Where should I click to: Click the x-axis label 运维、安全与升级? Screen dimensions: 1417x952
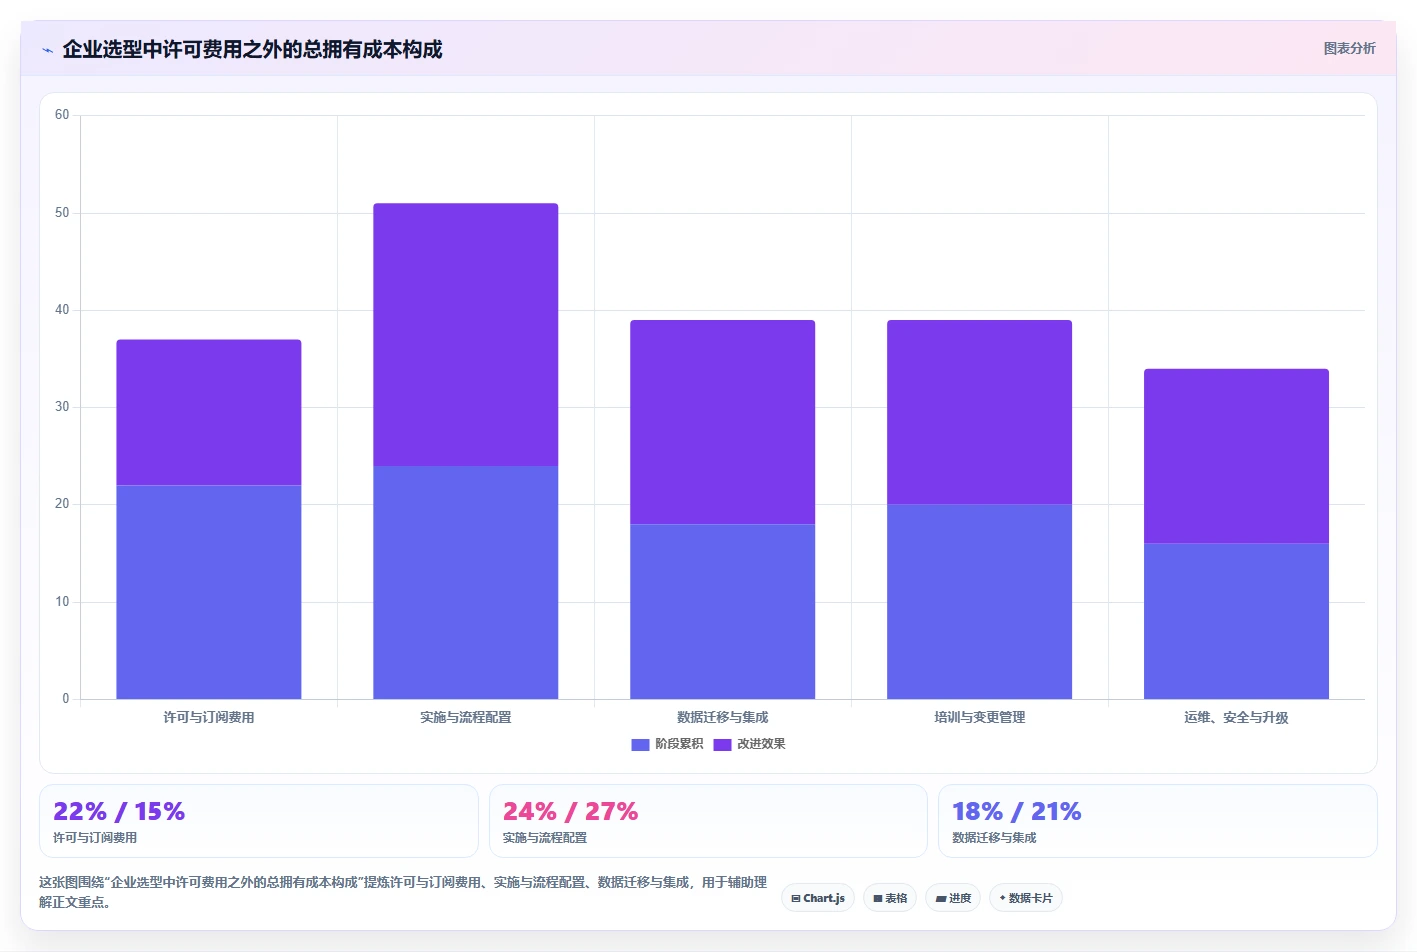coord(1237,717)
